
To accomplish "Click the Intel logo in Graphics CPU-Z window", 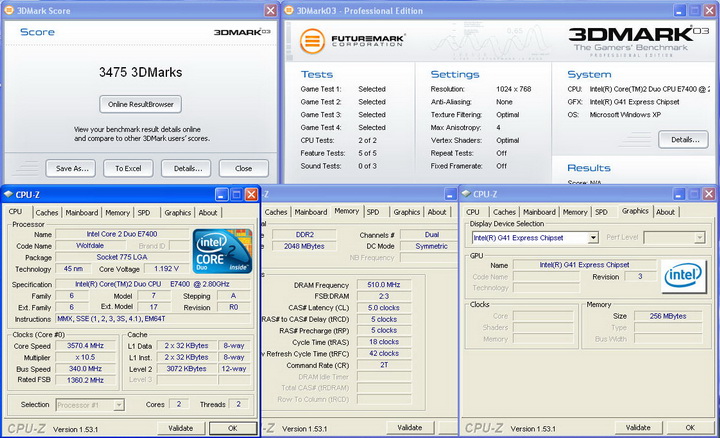I will (683, 276).
